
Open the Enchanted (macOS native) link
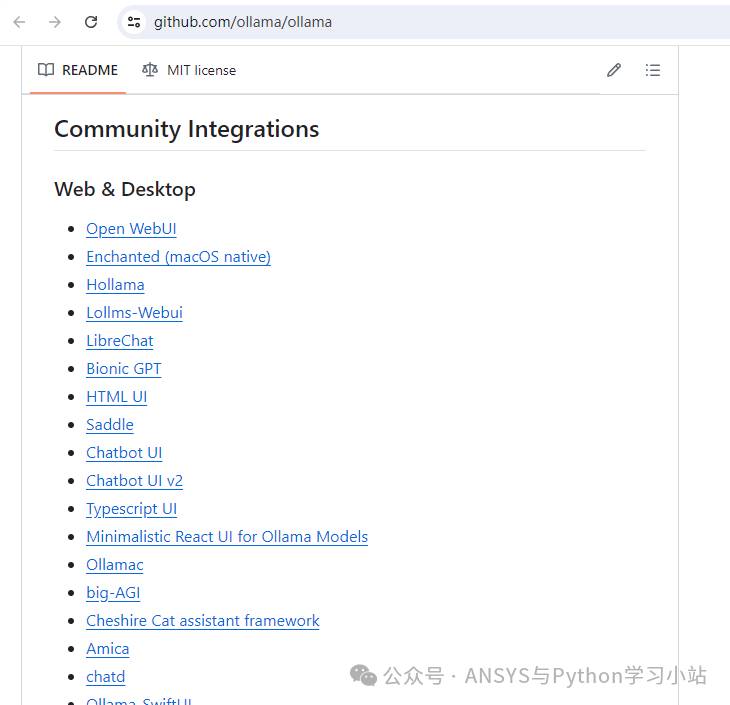(x=178, y=257)
